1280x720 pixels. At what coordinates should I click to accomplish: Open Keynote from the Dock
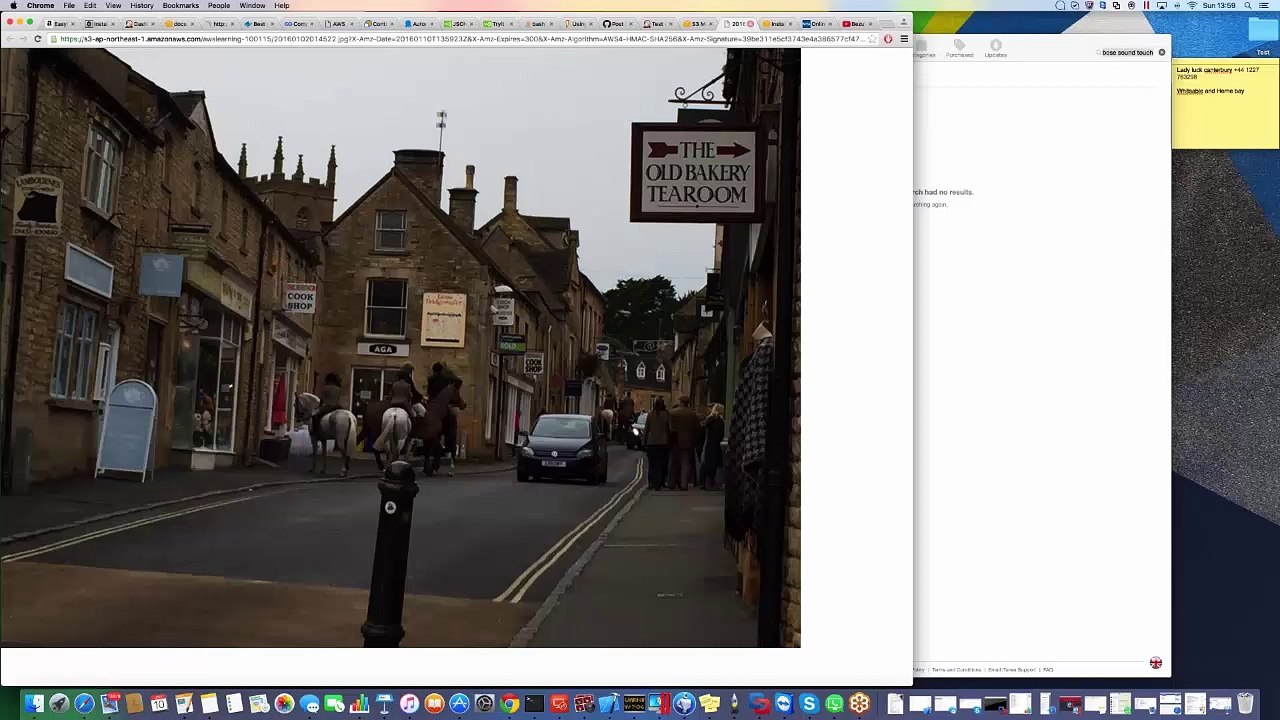[x=384, y=704]
